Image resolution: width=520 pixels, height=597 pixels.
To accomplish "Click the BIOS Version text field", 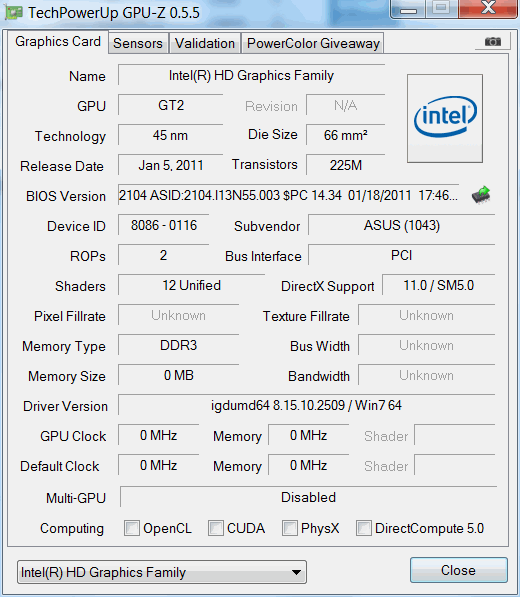I will (289, 195).
